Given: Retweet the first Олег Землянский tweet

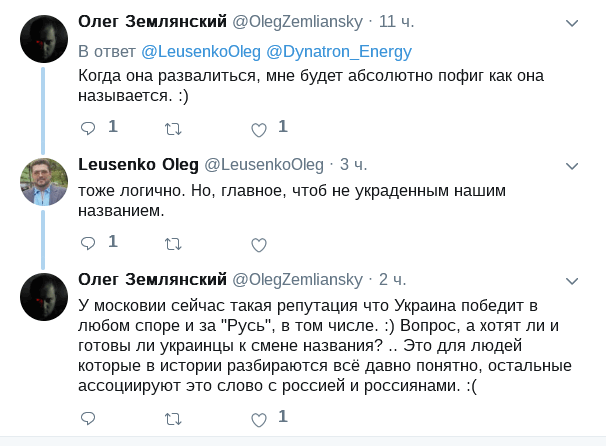Looking at the screenshot, I should [x=173, y=128].
